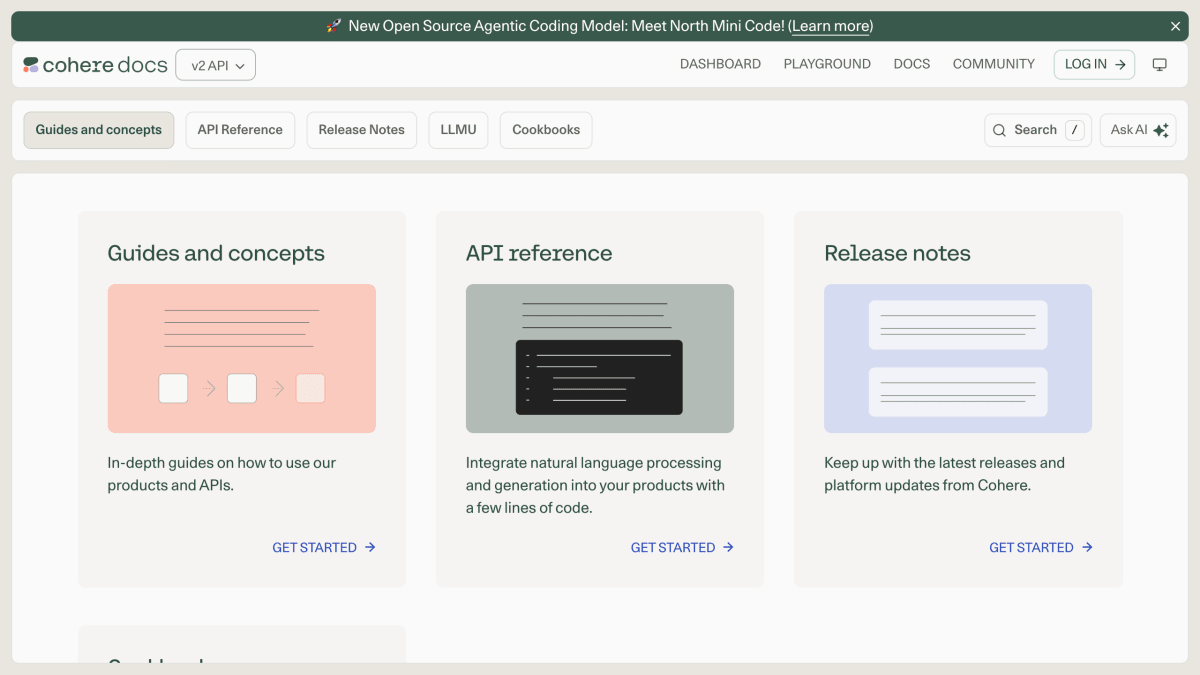Click GET STARTED under Release notes
The width and height of the screenshot is (1200, 675).
click(1041, 547)
